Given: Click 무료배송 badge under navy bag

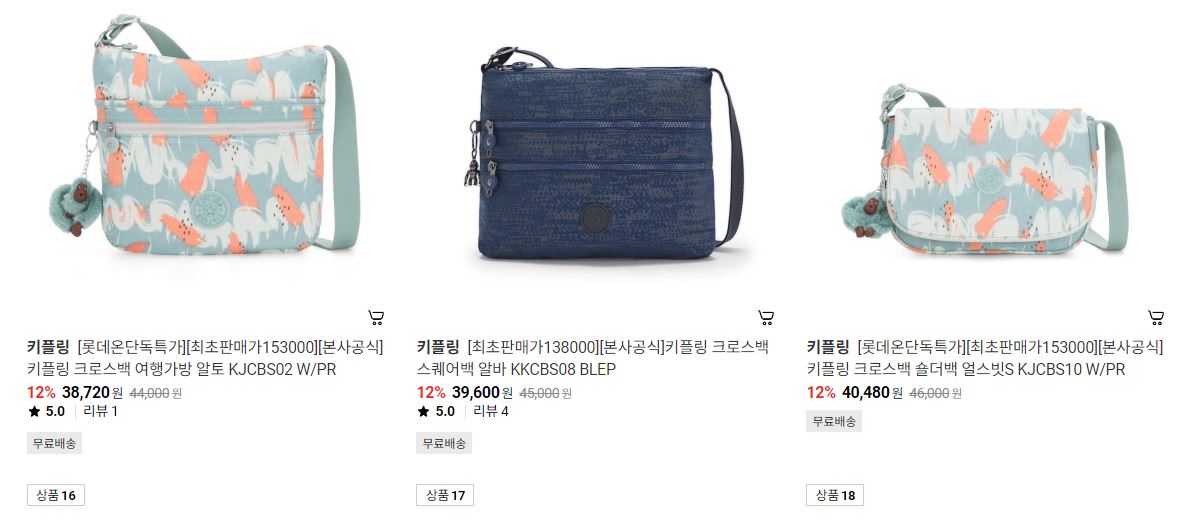Looking at the screenshot, I should [444, 444].
